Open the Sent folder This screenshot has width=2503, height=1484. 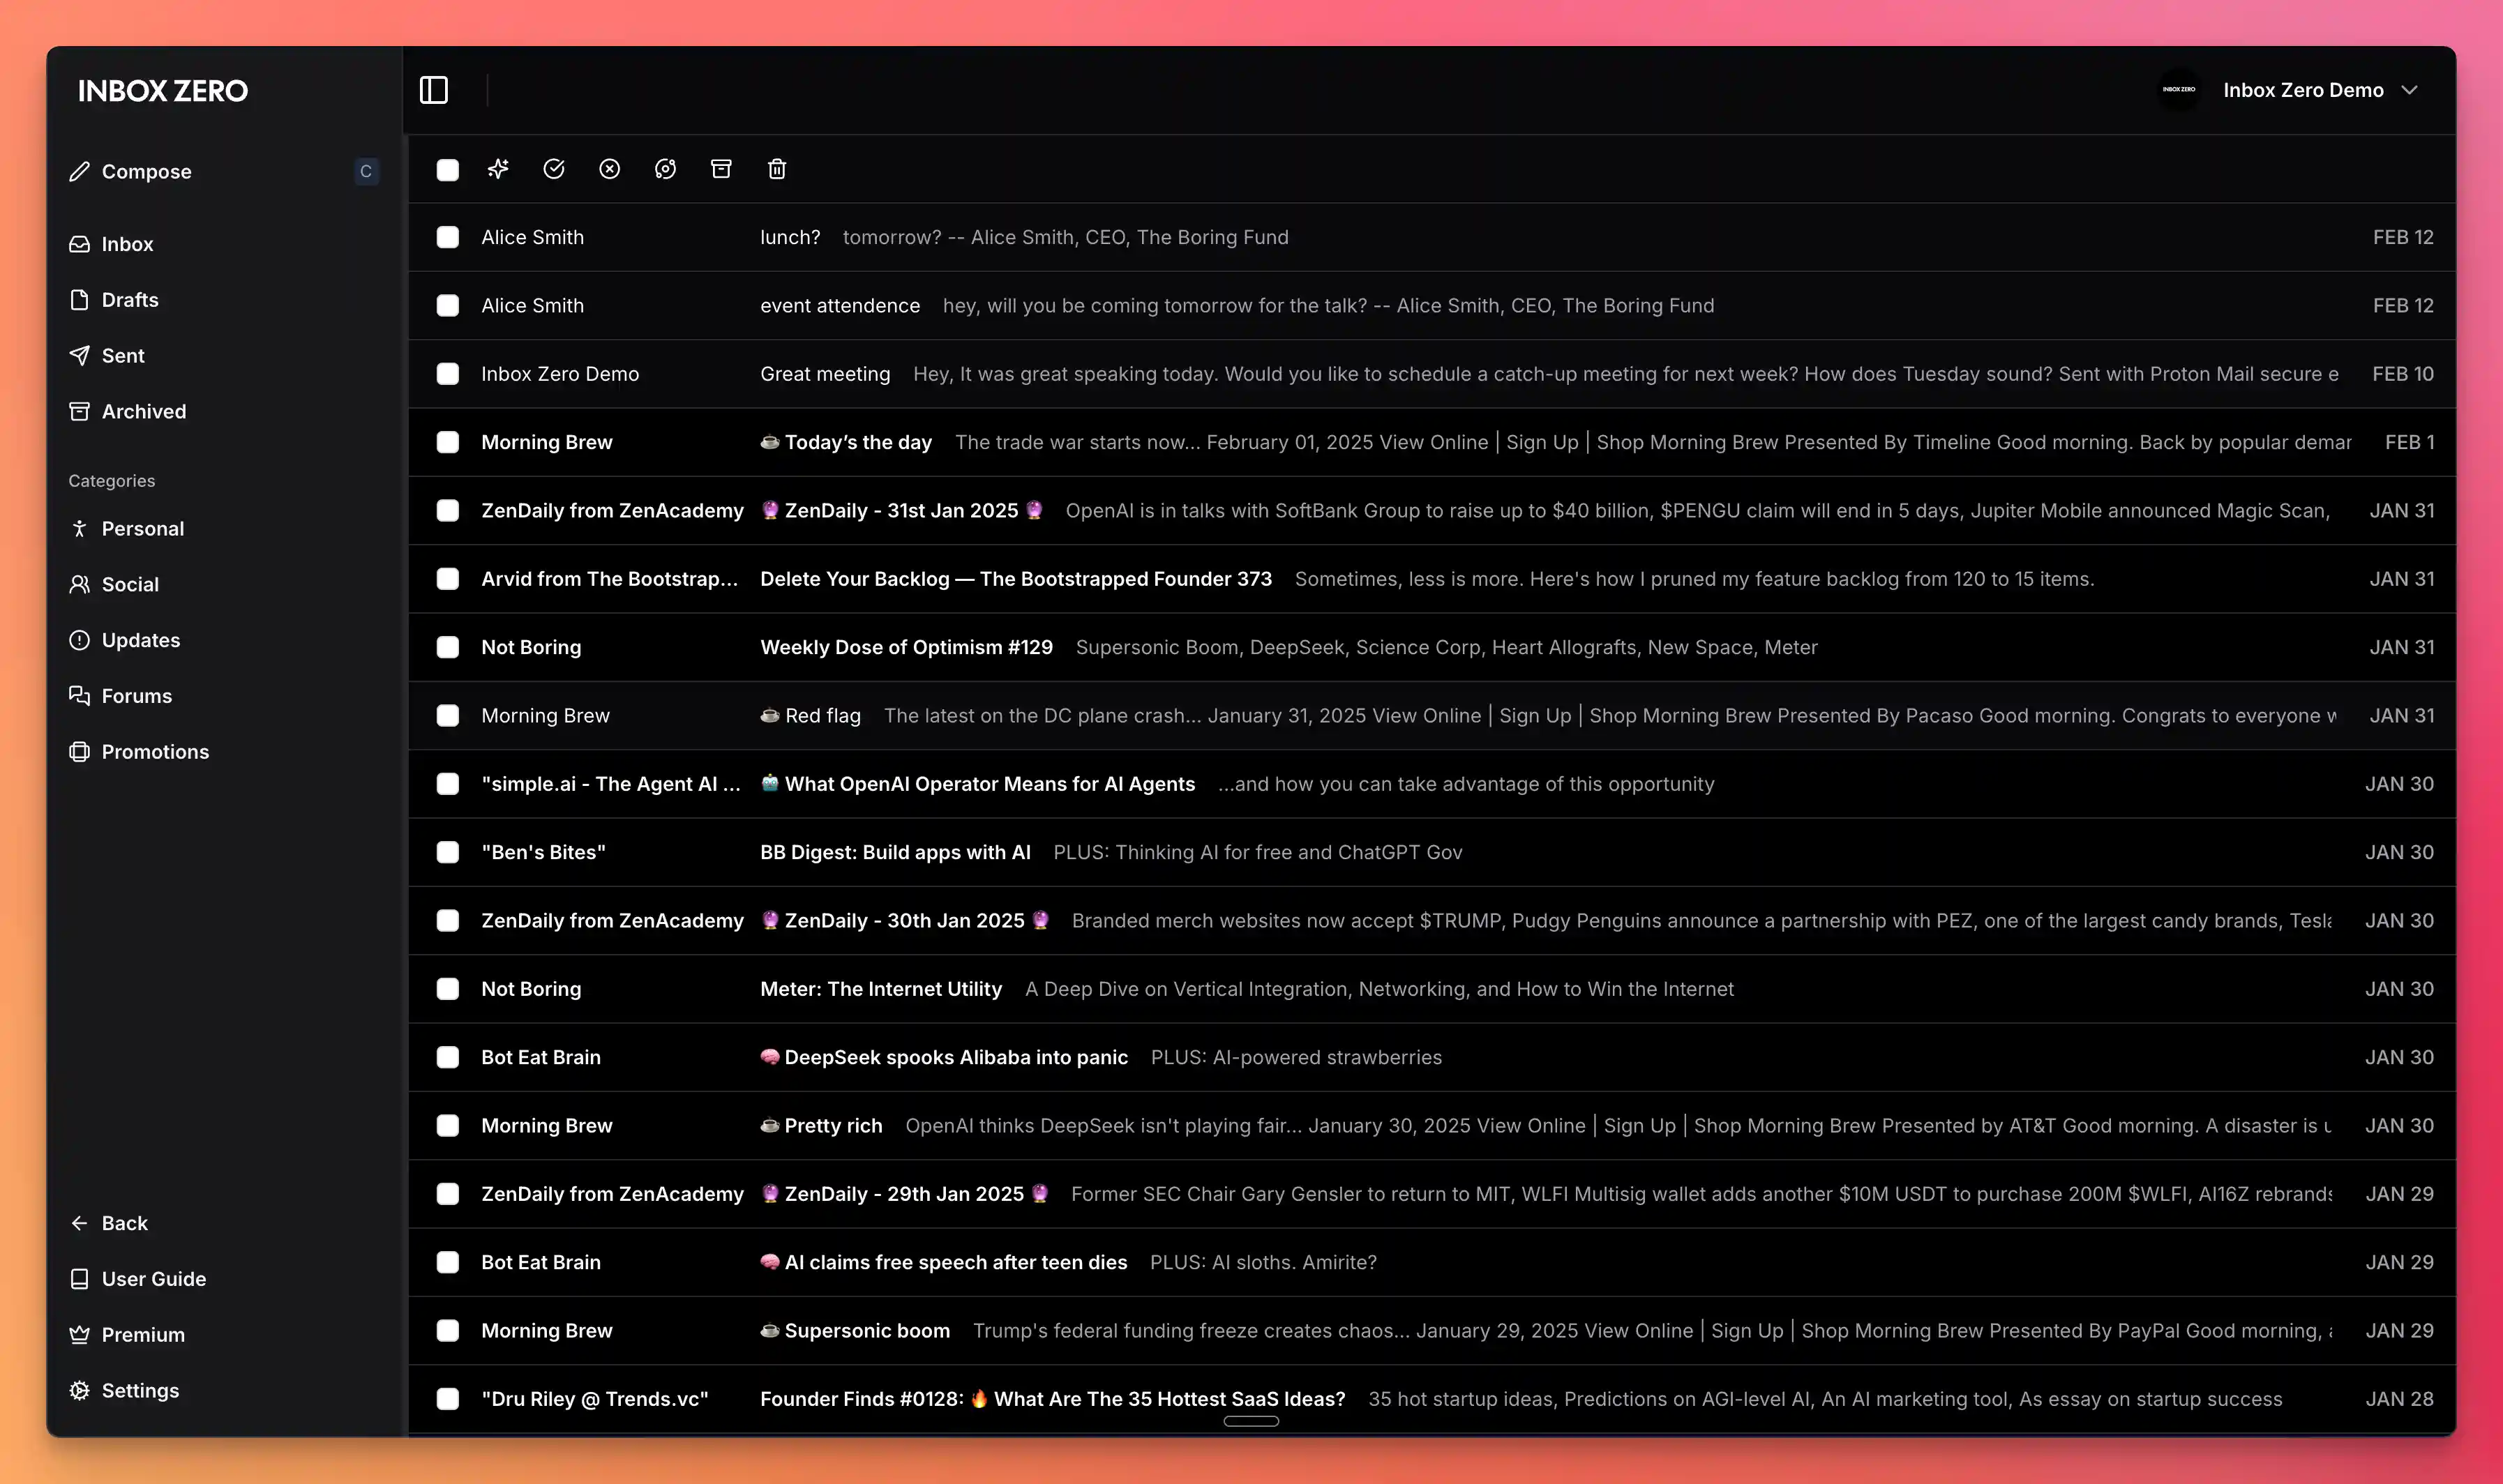(122, 355)
